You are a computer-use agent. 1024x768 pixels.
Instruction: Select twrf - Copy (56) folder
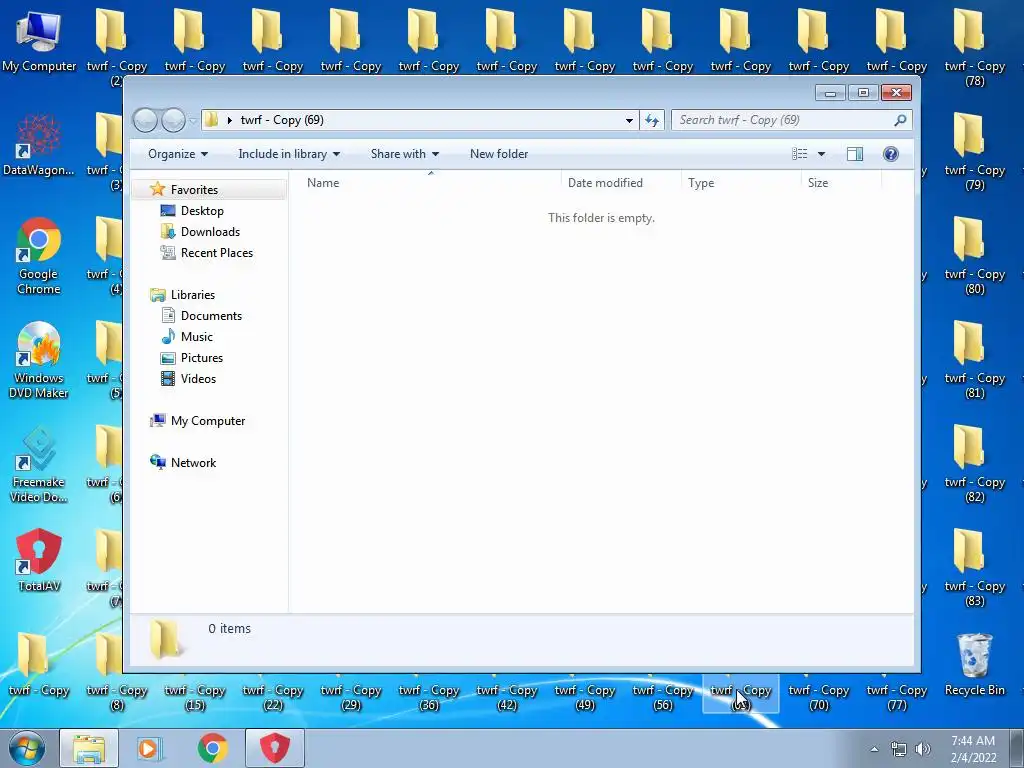662,697
